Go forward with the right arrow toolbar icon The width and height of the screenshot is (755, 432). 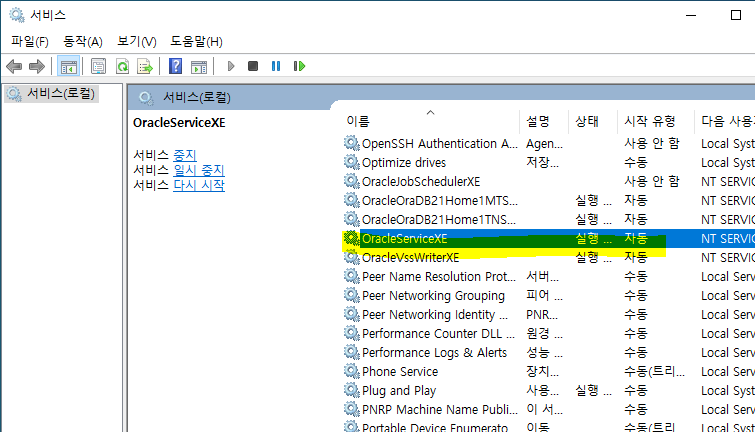(x=37, y=66)
